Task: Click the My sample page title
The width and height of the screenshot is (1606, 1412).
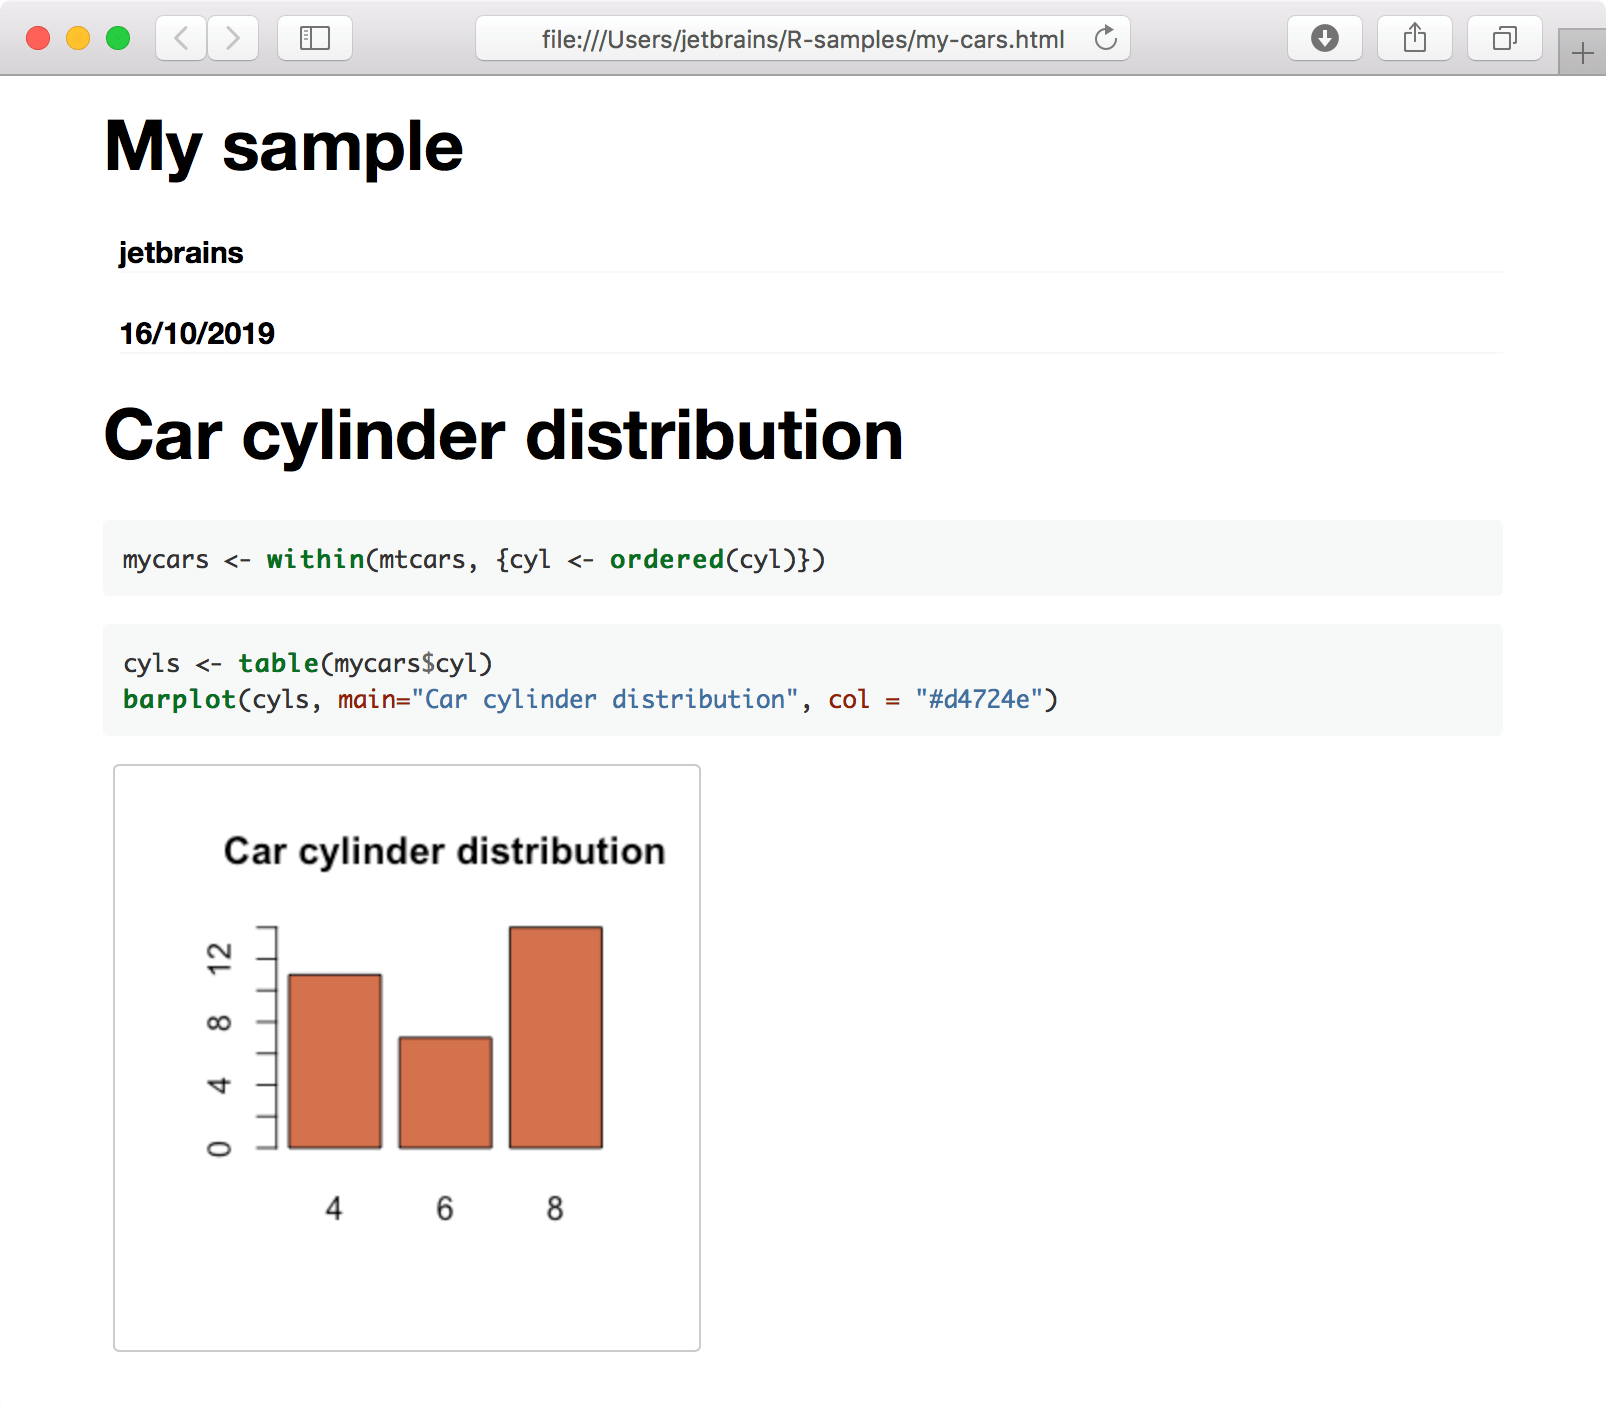Action: tap(283, 146)
